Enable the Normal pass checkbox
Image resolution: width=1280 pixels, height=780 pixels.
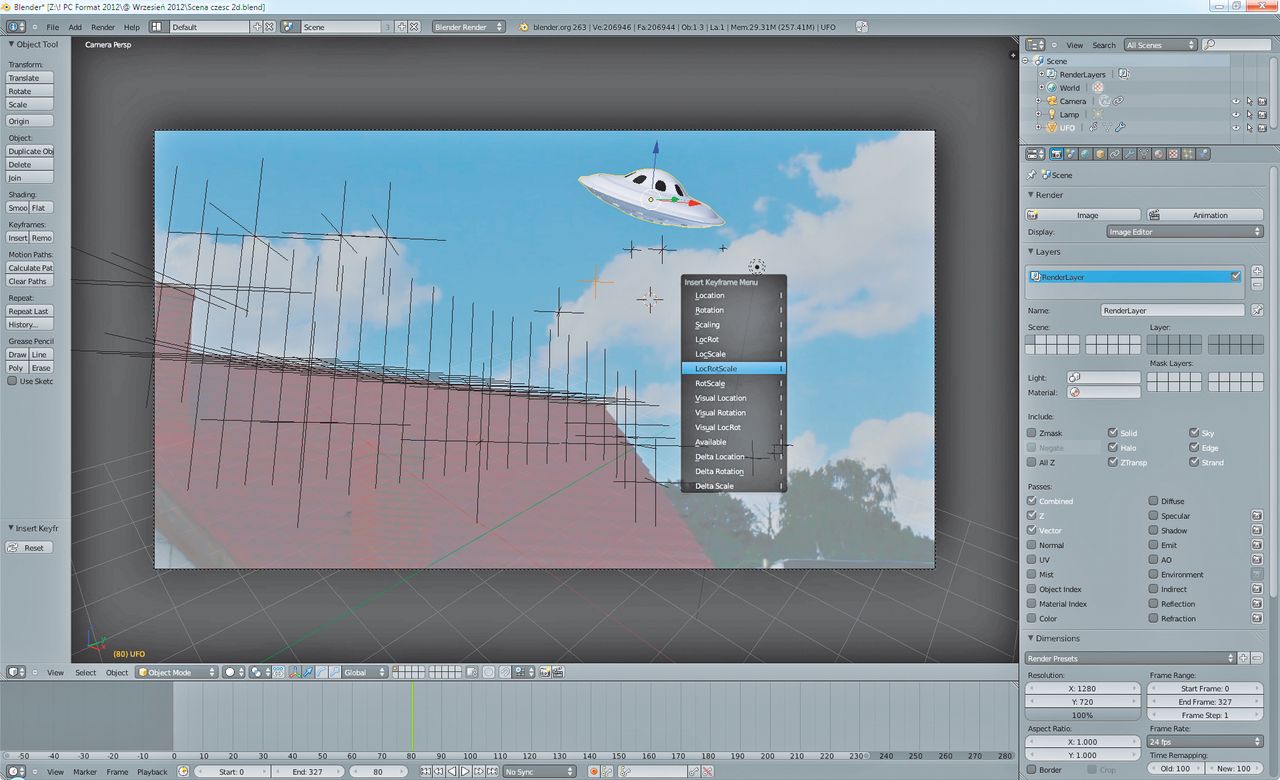[x=1032, y=545]
